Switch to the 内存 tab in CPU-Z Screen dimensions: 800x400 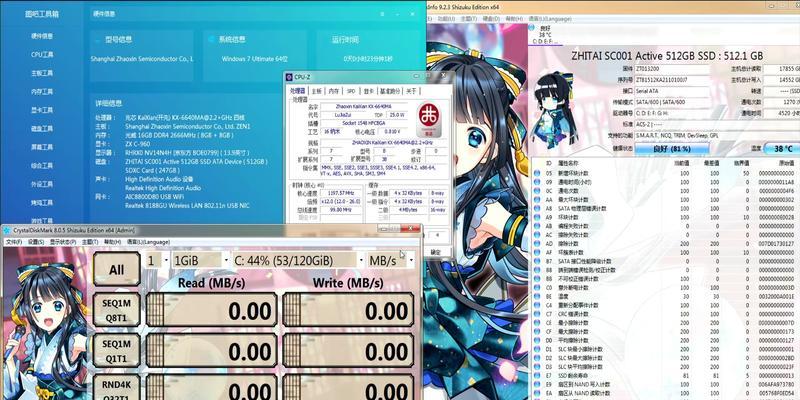coord(334,91)
